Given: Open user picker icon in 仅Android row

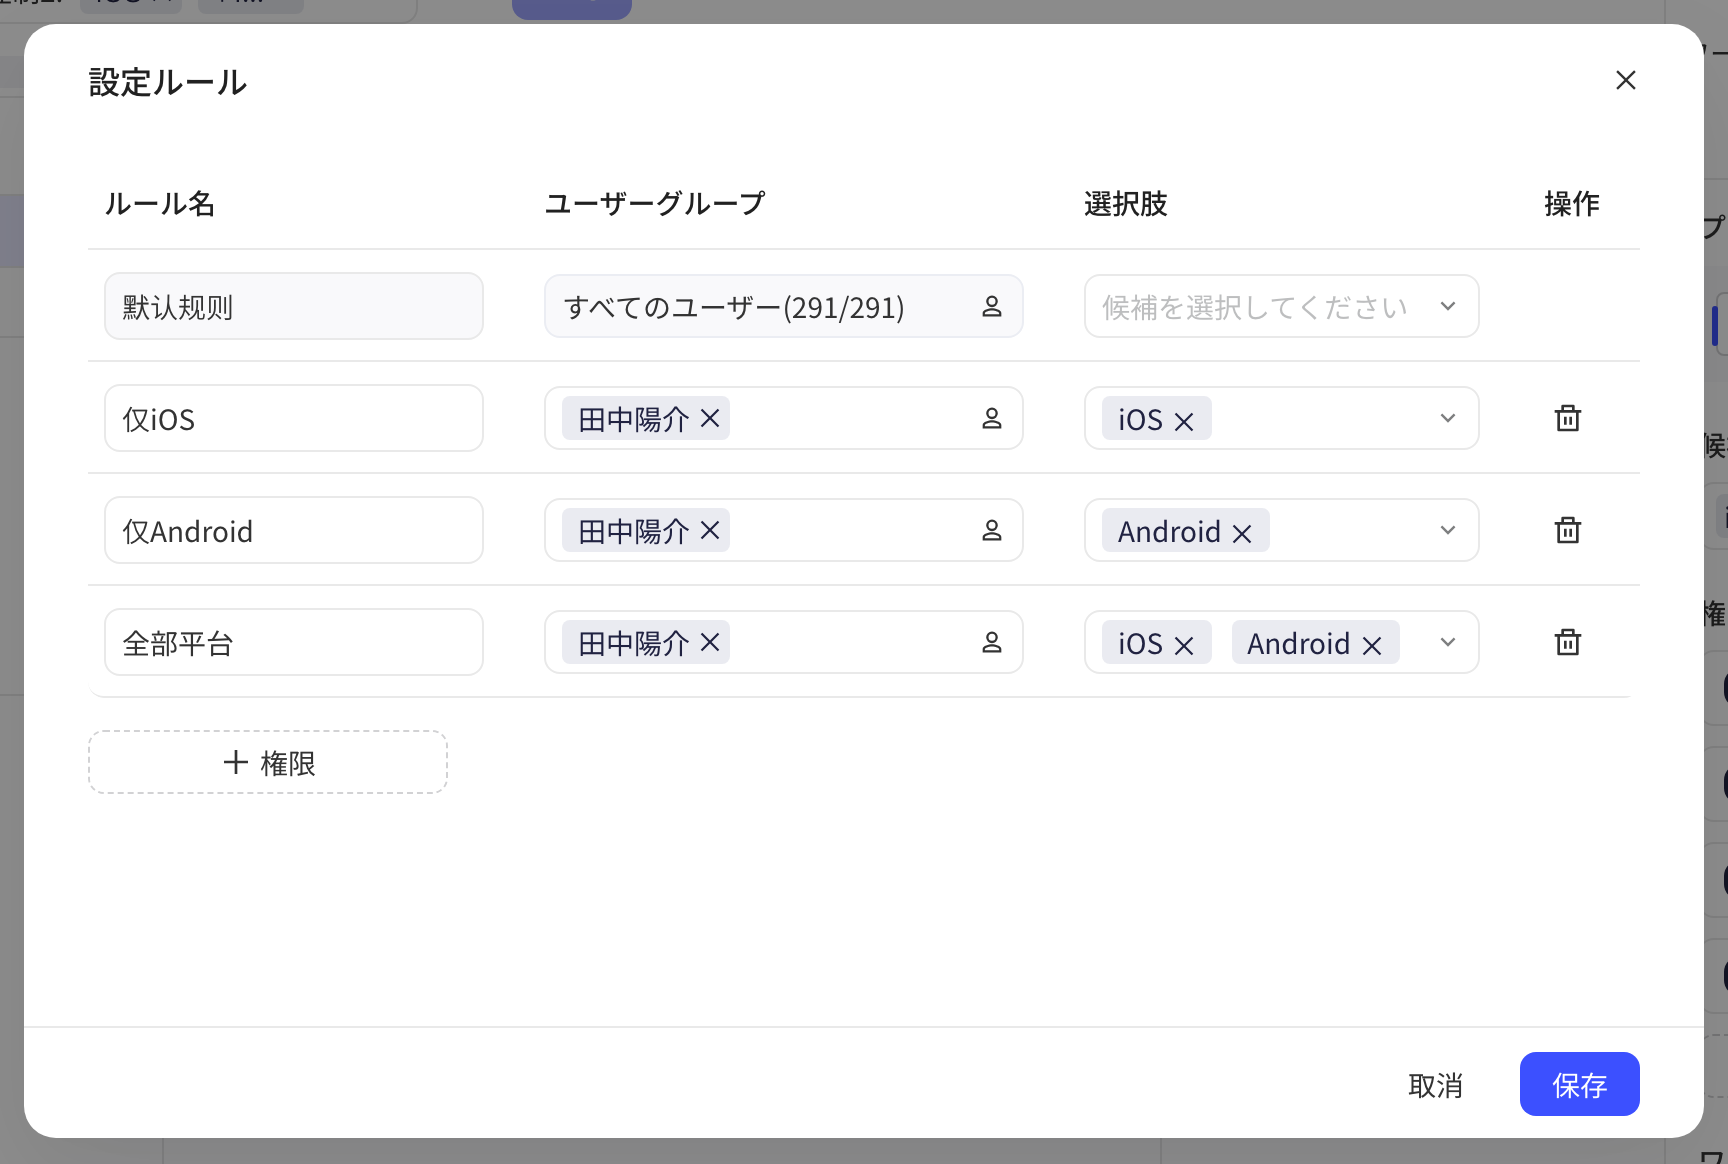Looking at the screenshot, I should point(992,530).
